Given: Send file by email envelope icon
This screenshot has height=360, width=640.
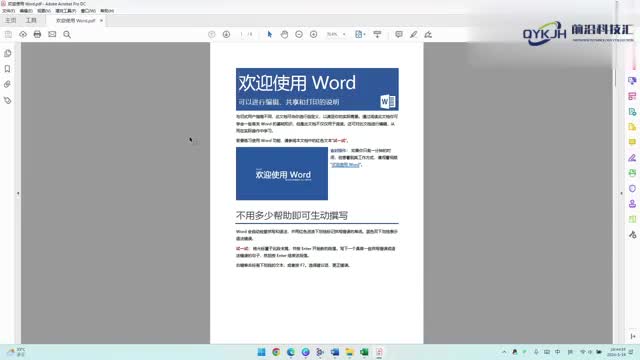Looking at the screenshot, I should click(x=52, y=34).
